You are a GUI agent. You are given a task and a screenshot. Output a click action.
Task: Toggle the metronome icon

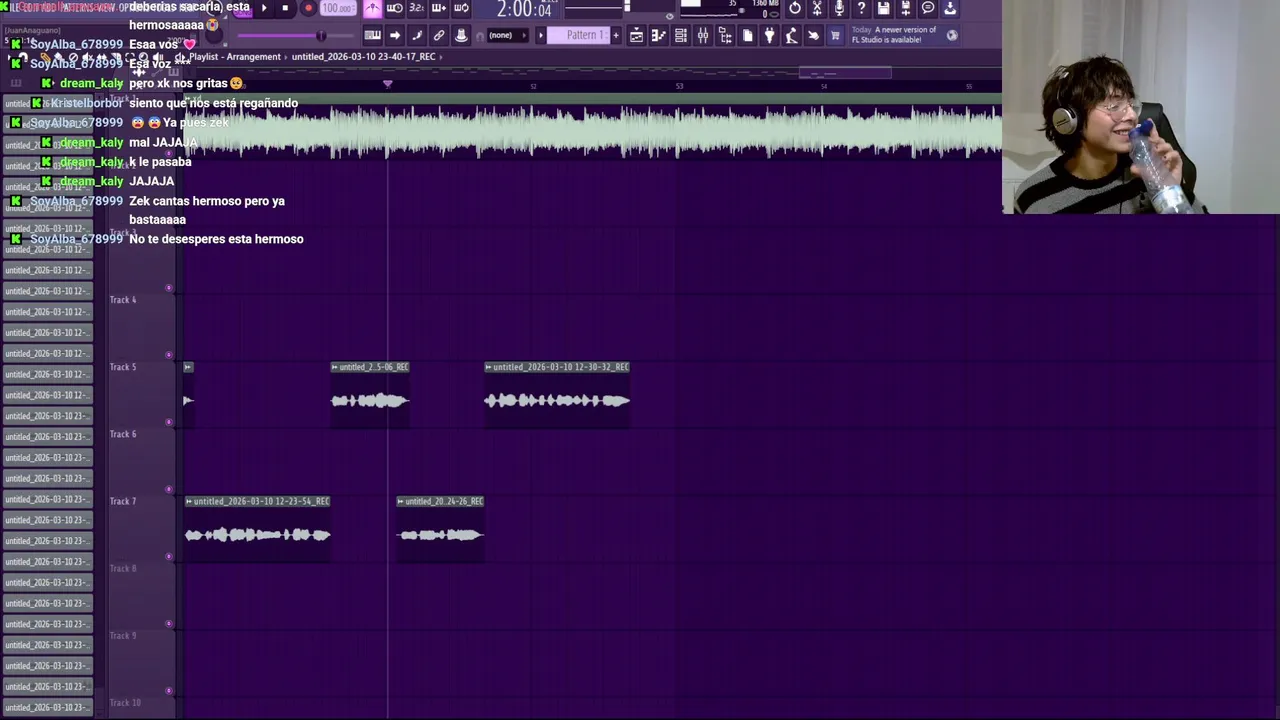pos(372,8)
